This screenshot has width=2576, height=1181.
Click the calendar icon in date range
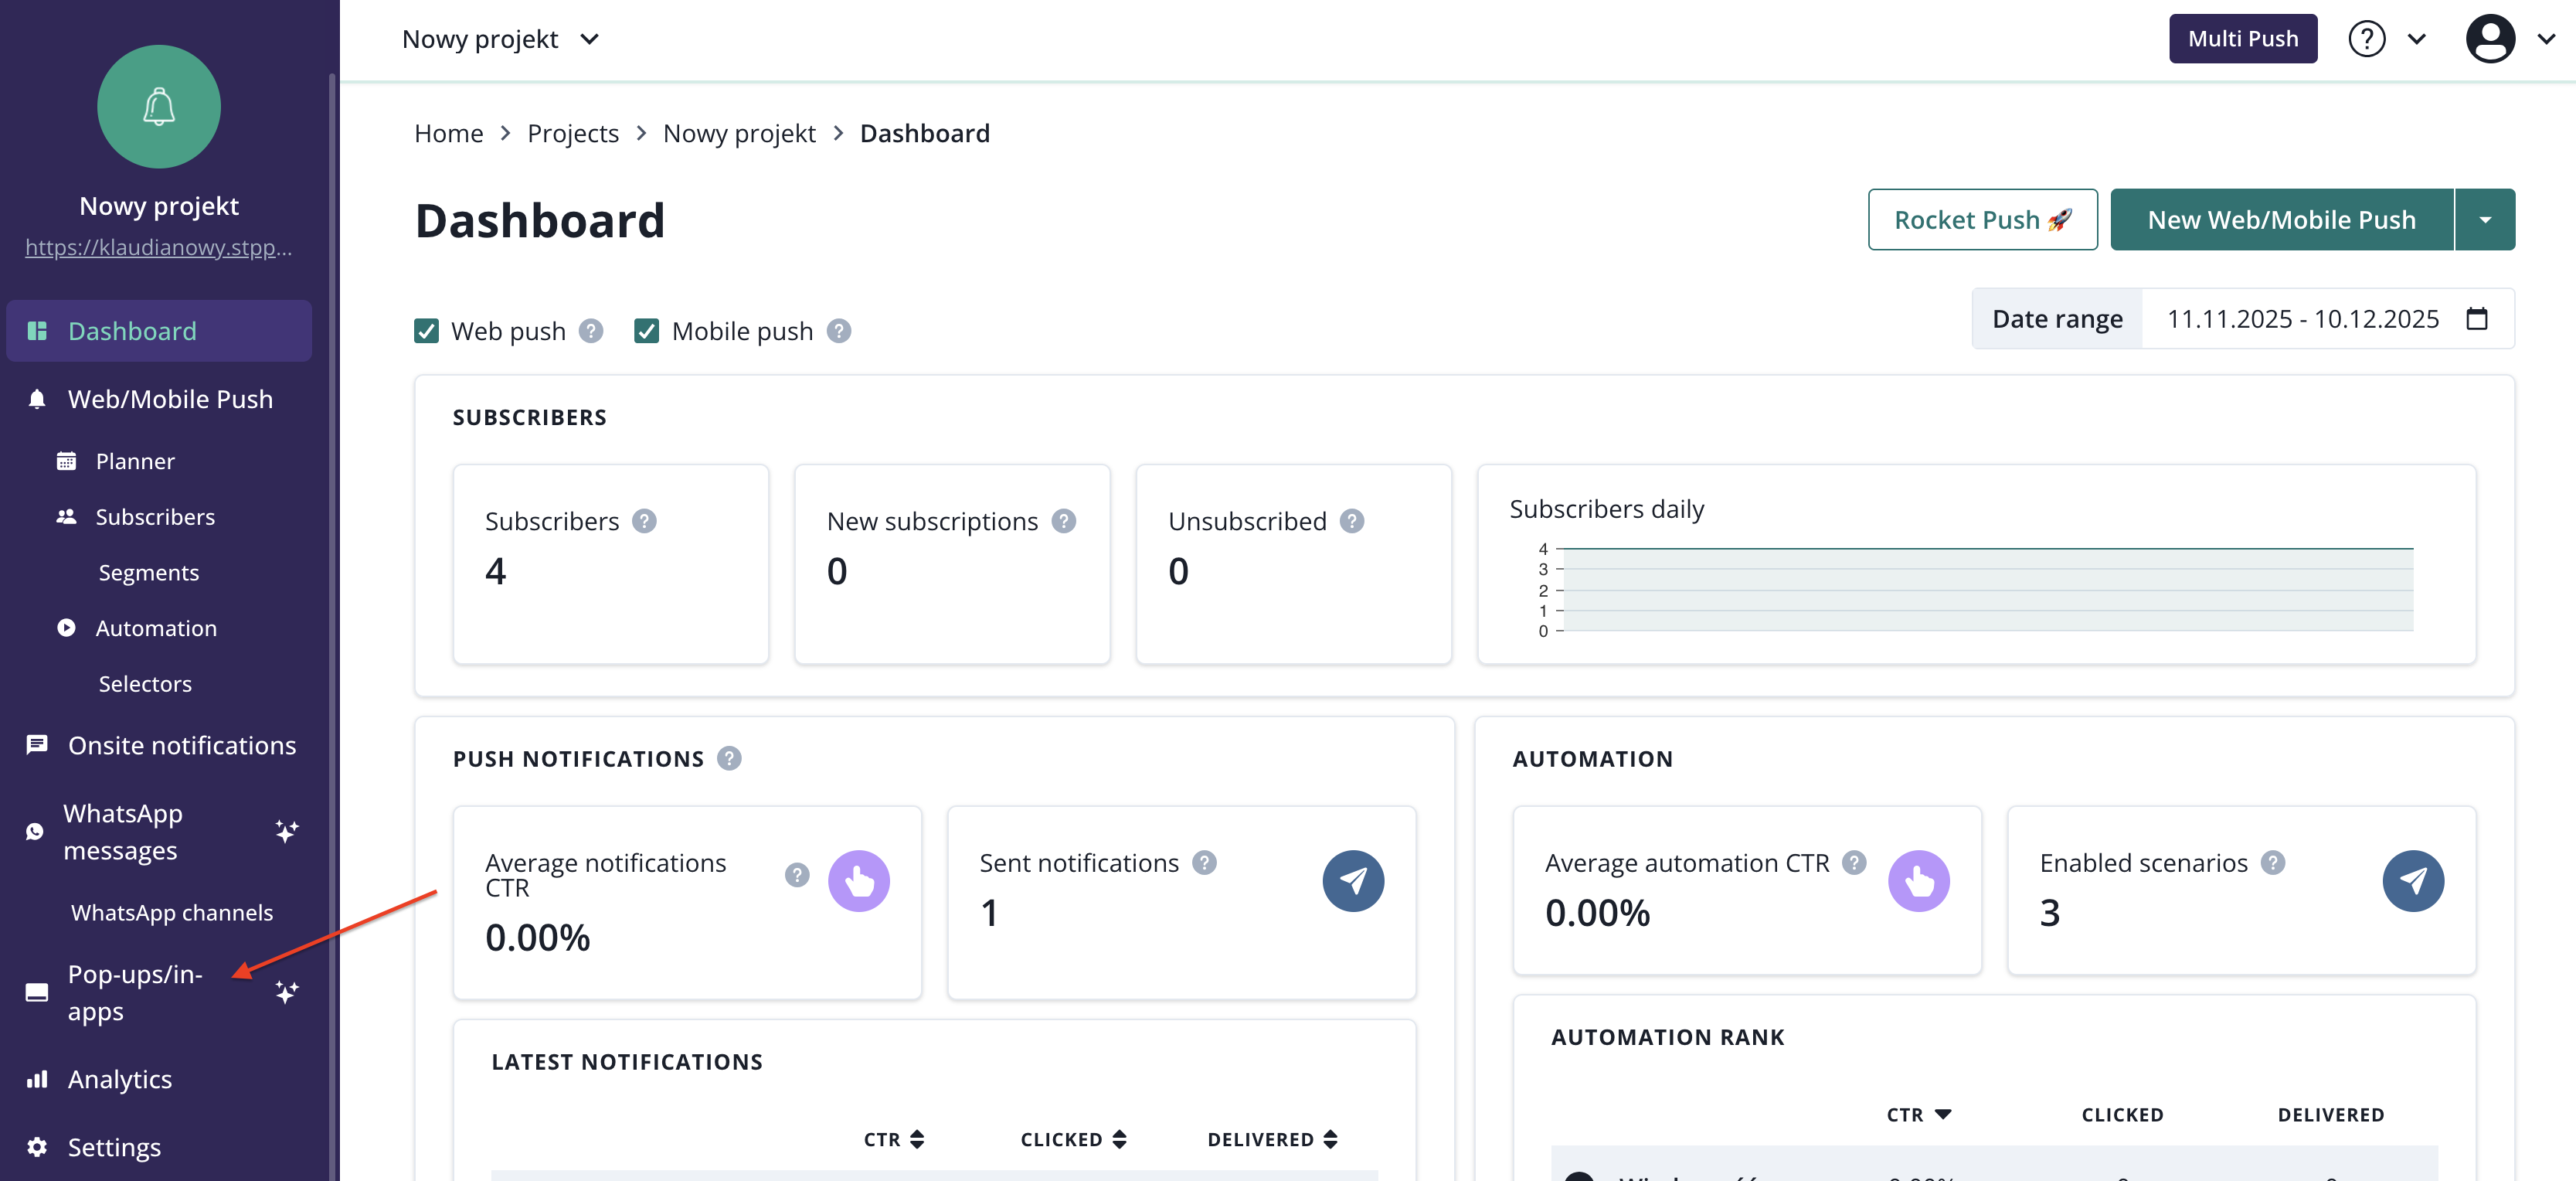coord(2477,319)
